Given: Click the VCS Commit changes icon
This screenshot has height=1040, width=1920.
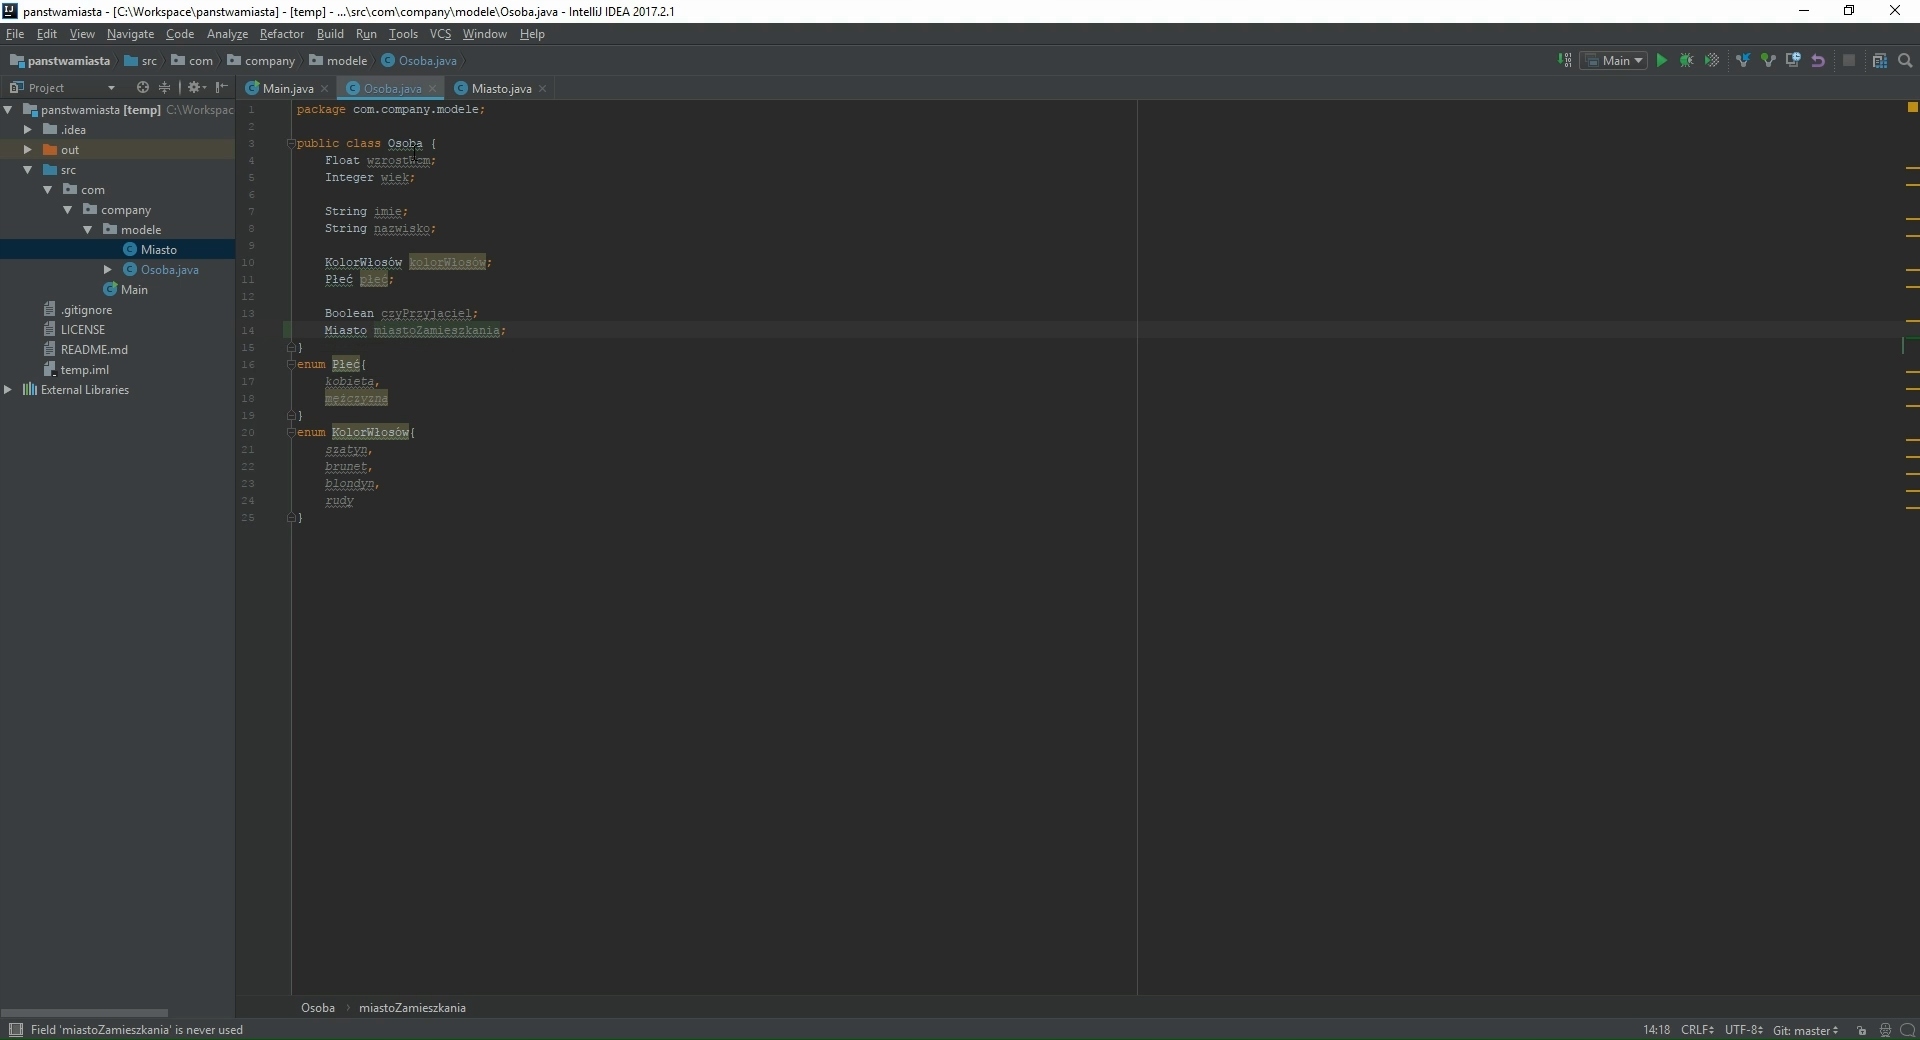Looking at the screenshot, I should tap(1768, 61).
